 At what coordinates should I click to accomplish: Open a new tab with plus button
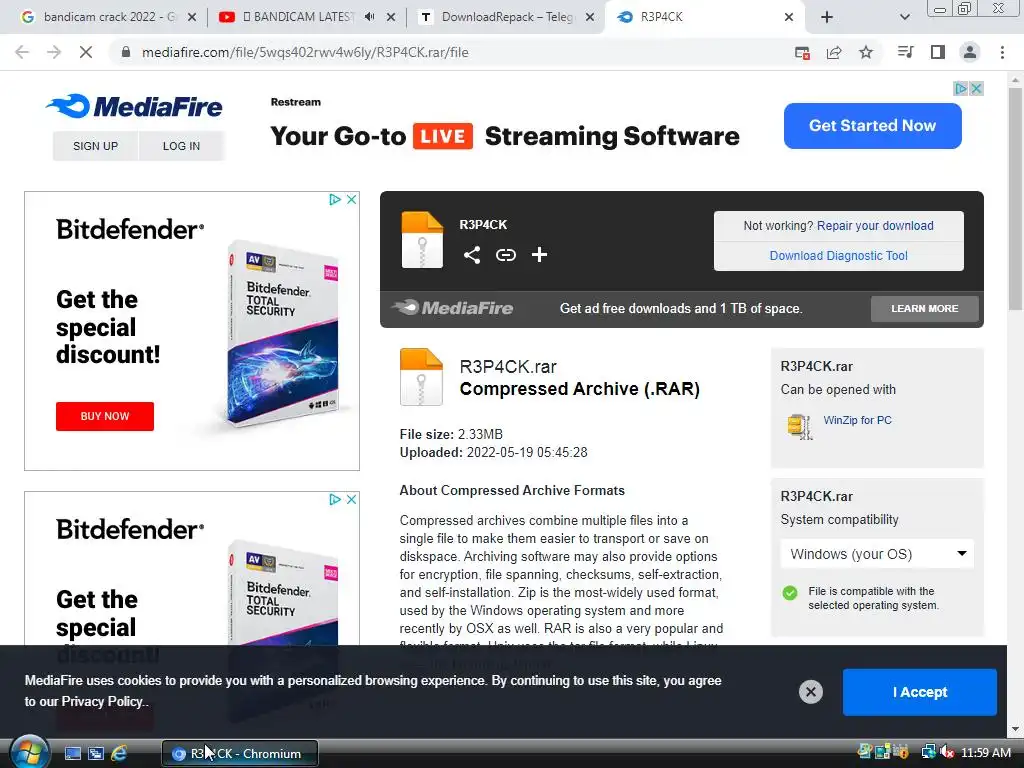[827, 17]
